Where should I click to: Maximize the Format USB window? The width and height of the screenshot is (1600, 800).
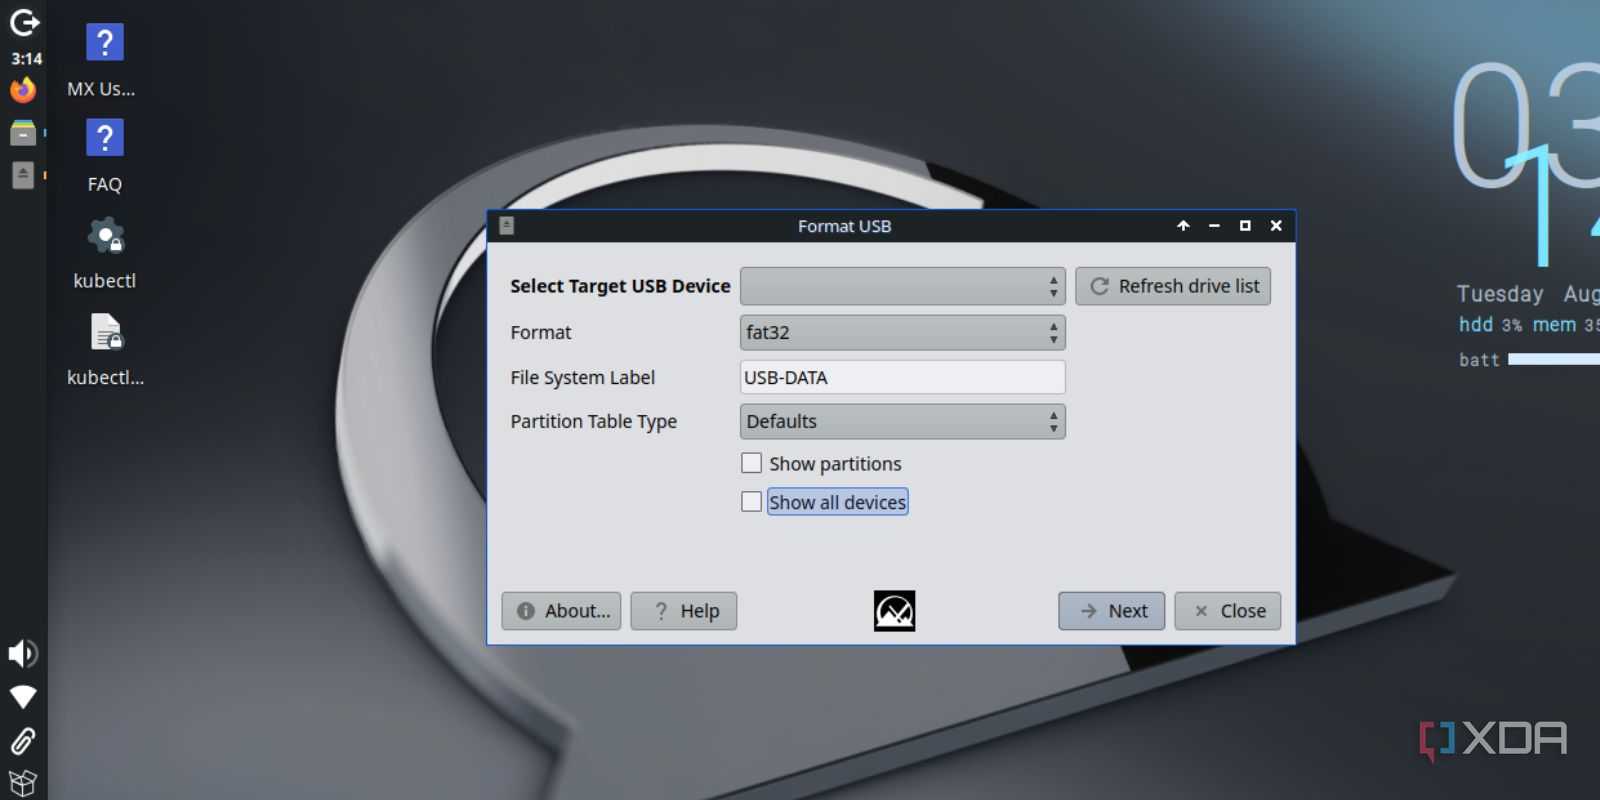(x=1245, y=226)
